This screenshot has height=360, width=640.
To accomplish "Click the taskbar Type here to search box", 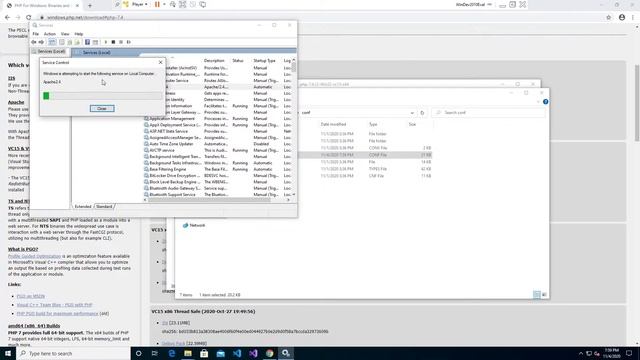I will (x=73, y=353).
